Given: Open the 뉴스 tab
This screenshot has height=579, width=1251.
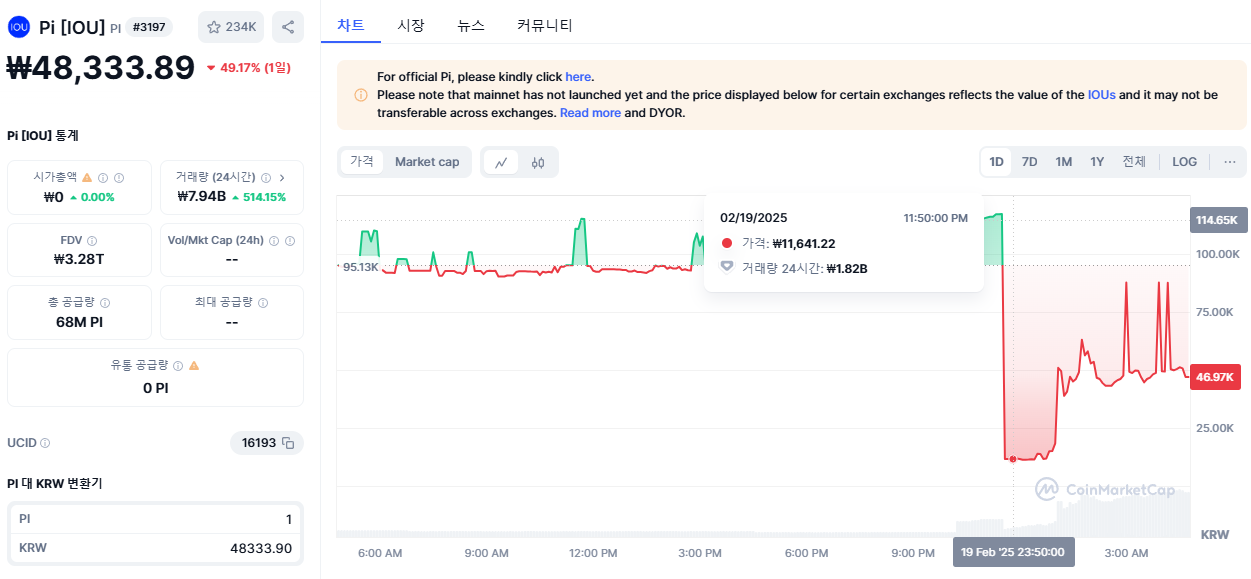Looking at the screenshot, I should pyautogui.click(x=471, y=25).
